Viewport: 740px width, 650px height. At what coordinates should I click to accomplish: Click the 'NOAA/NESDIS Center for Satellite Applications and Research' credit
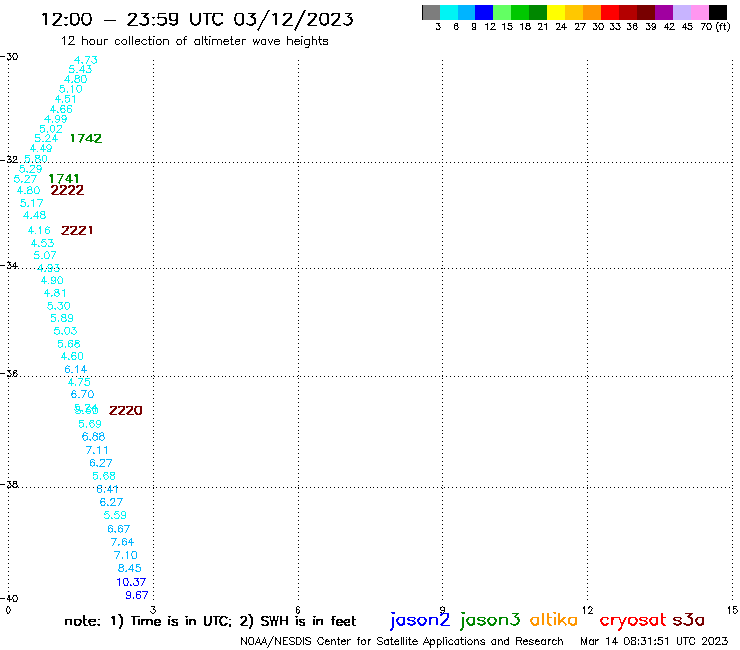[x=402, y=642]
